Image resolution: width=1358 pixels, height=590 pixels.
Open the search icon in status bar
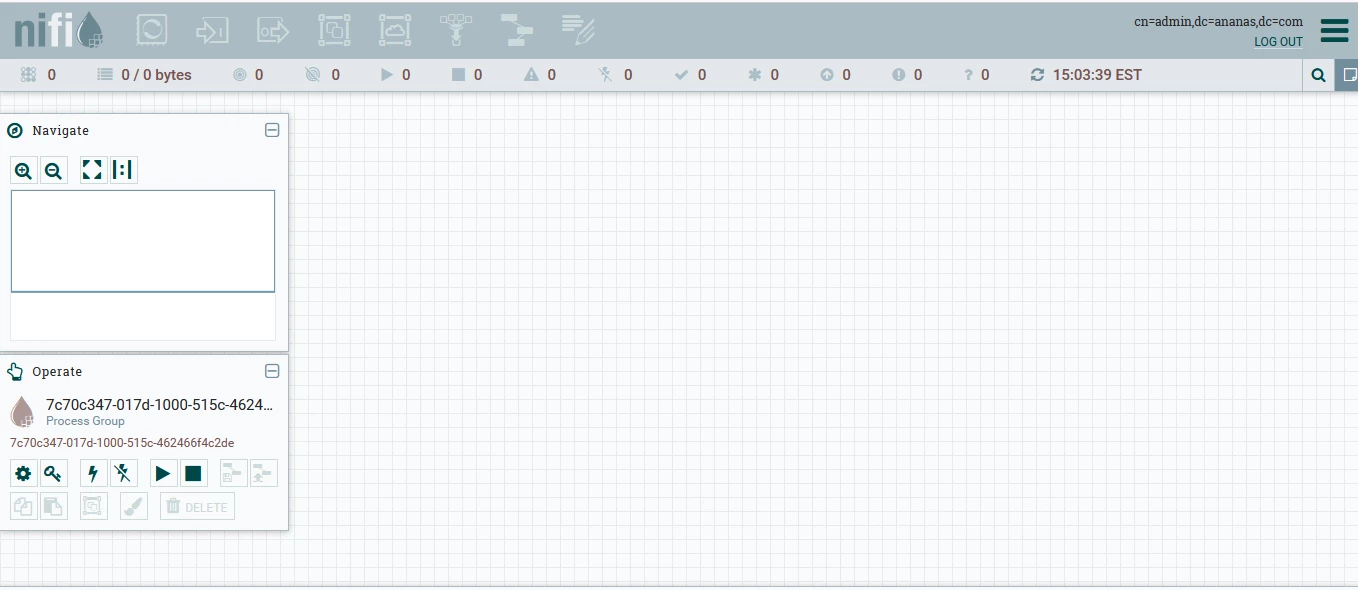[x=1318, y=75]
